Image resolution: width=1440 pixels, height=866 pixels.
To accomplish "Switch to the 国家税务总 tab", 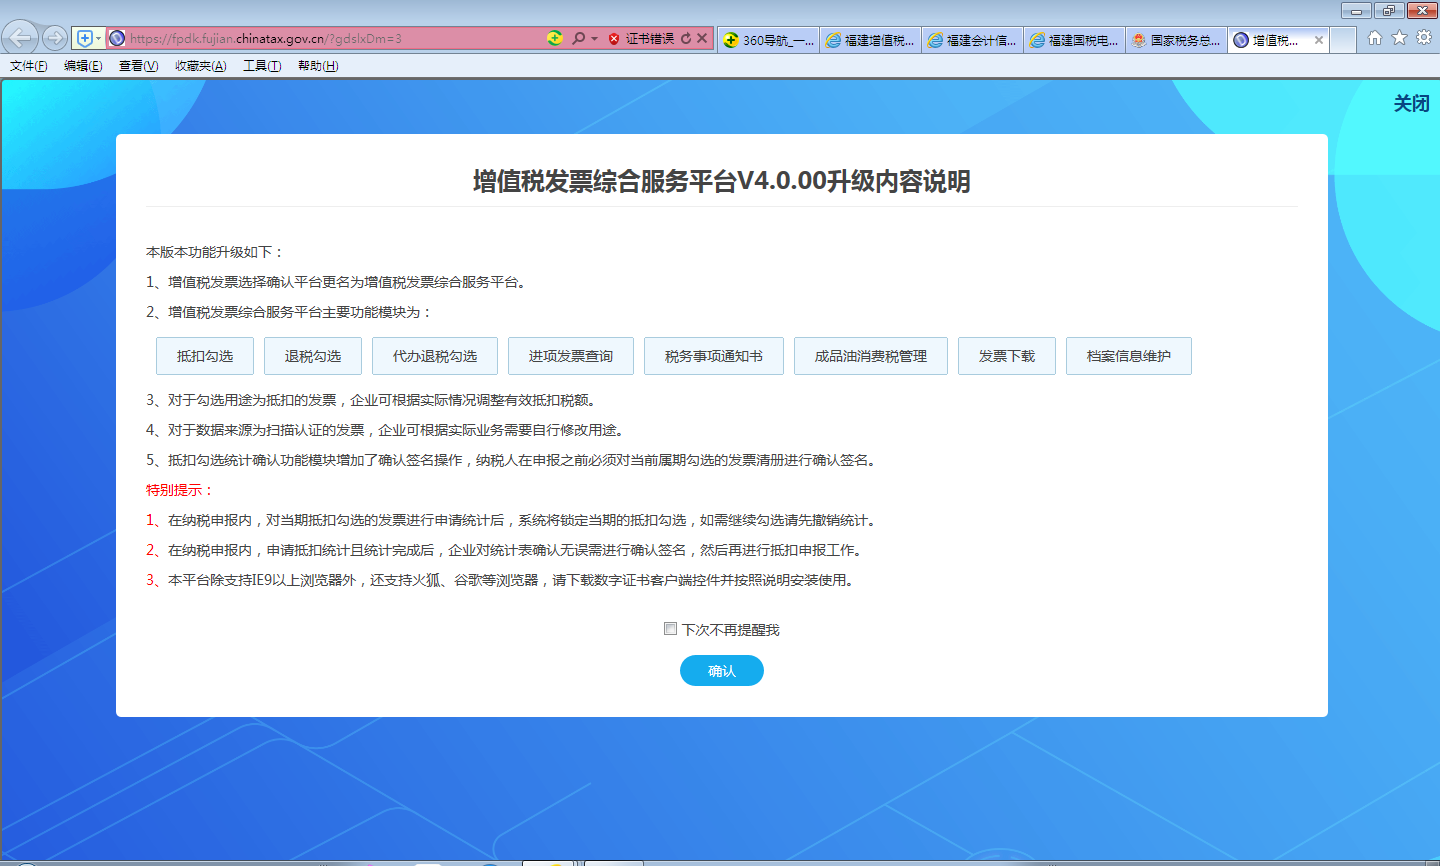I will [x=1177, y=40].
